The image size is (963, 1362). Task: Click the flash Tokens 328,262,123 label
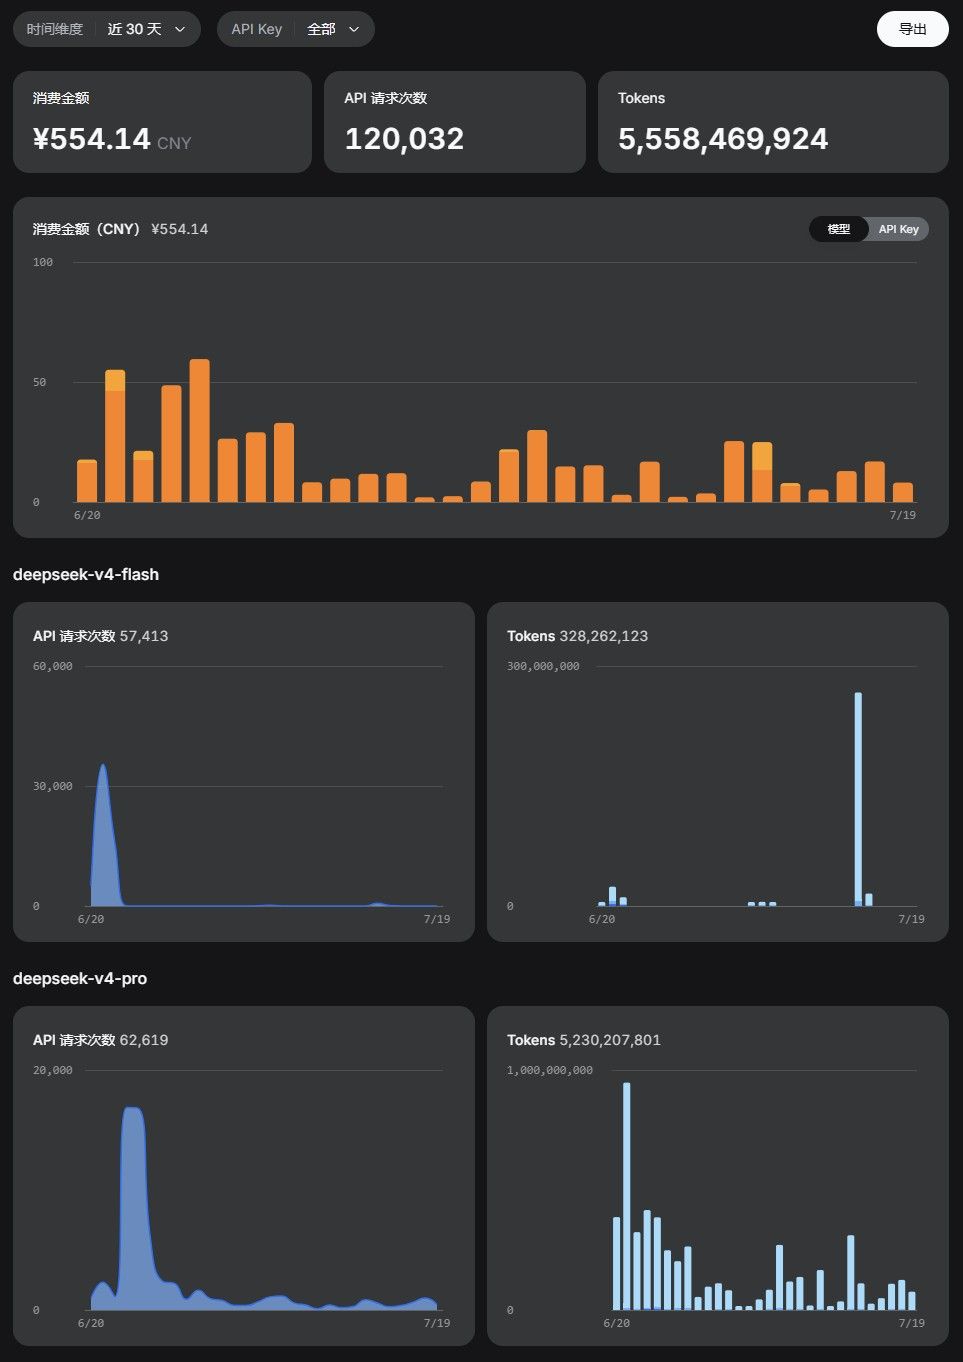tap(577, 636)
